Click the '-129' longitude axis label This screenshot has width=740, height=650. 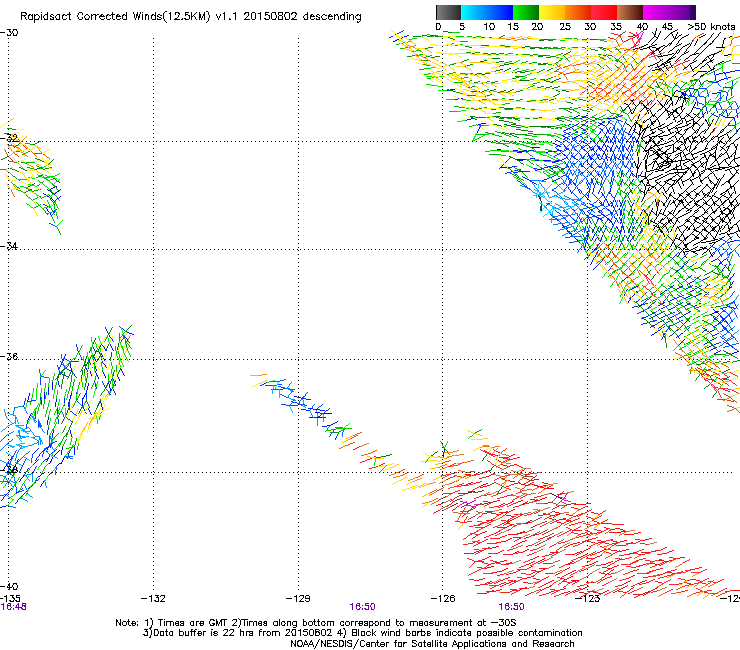click(x=298, y=599)
